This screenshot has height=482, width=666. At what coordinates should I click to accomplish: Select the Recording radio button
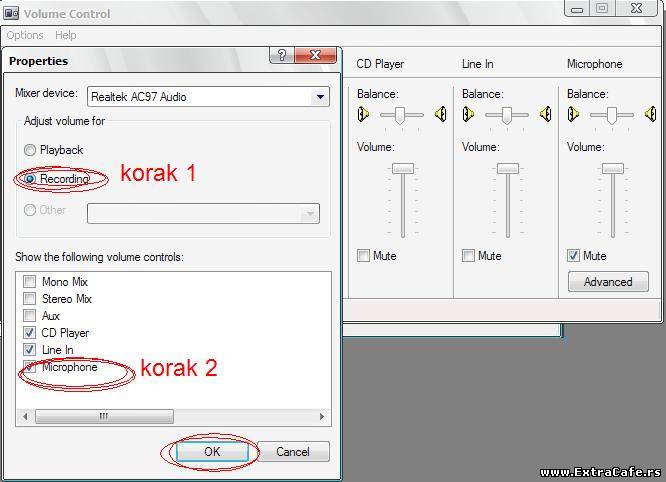(30, 179)
